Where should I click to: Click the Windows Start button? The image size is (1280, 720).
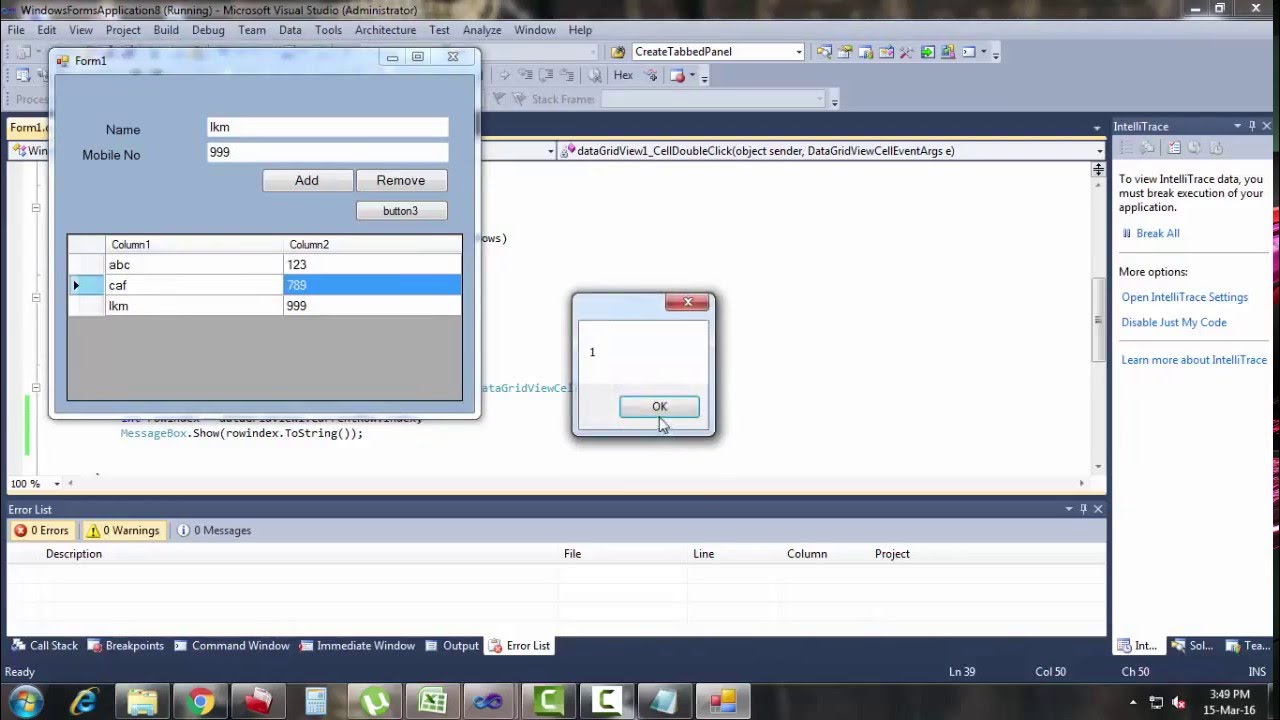click(x=25, y=701)
